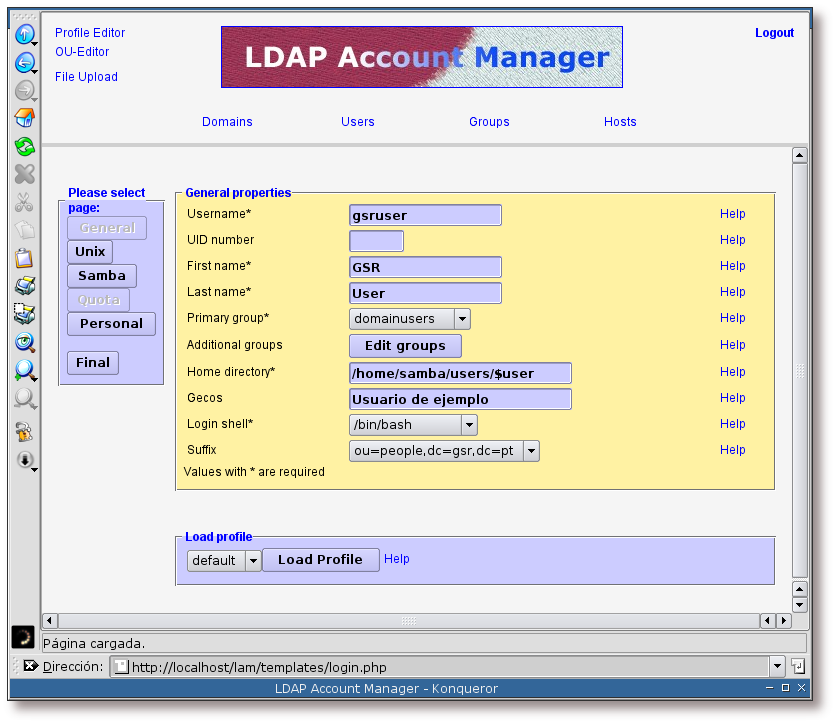836x724 pixels.
Task: Open the Home page icon
Action: click(x=24, y=119)
